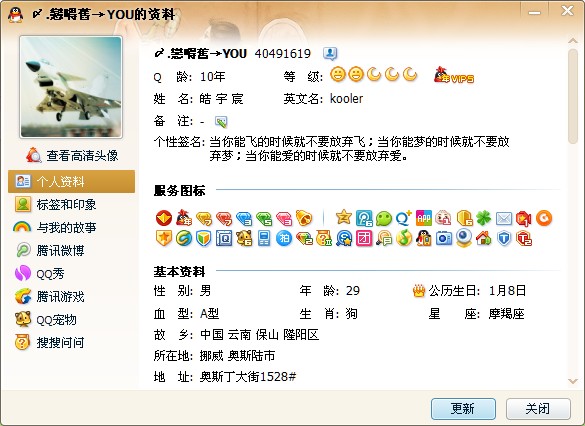Click the orange APP service icon
The height and width of the screenshot is (426, 585).
[x=424, y=218]
